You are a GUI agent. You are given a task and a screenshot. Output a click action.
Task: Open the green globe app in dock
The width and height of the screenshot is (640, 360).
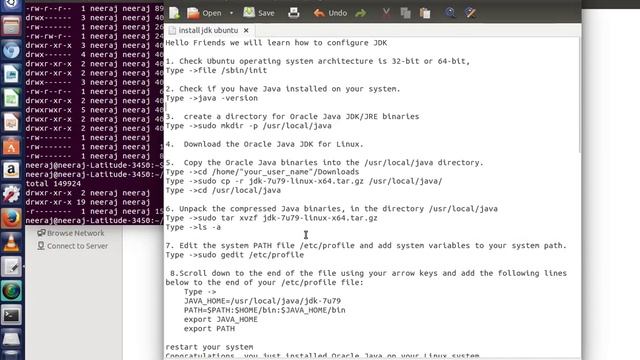[11, 291]
